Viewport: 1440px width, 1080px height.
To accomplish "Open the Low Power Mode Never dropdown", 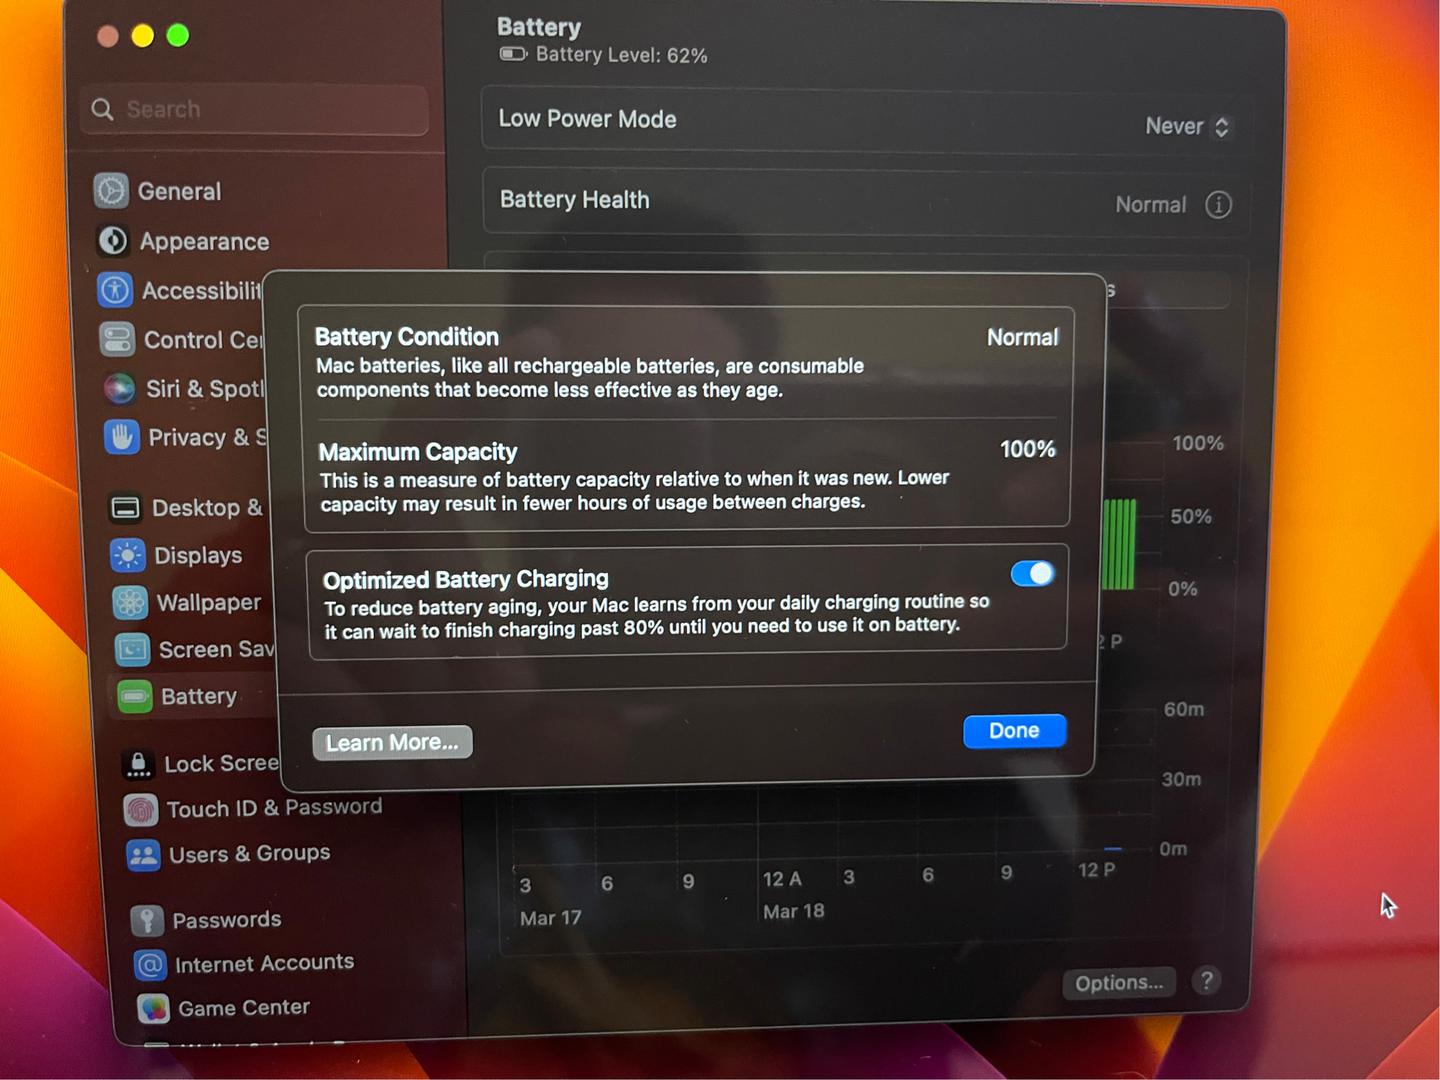I will (1187, 126).
